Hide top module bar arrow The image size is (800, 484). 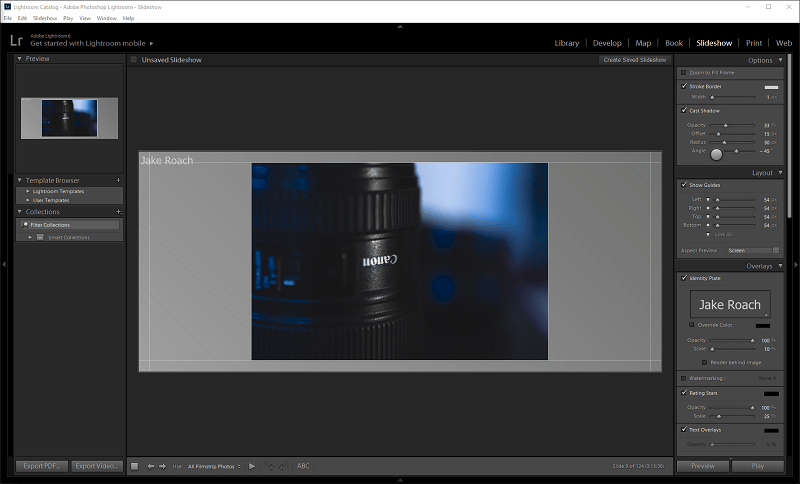(x=400, y=26)
